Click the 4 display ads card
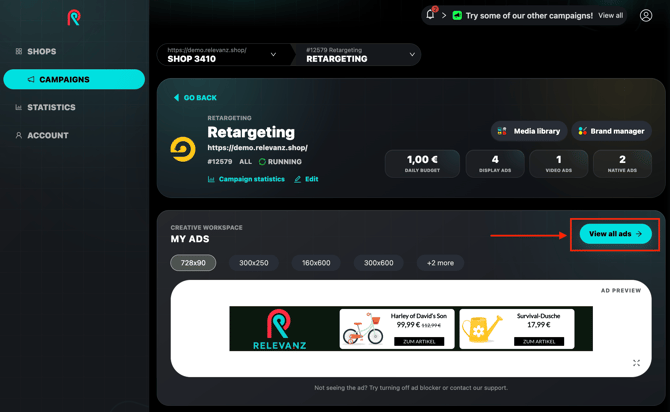This screenshot has height=412, width=670. coord(495,163)
